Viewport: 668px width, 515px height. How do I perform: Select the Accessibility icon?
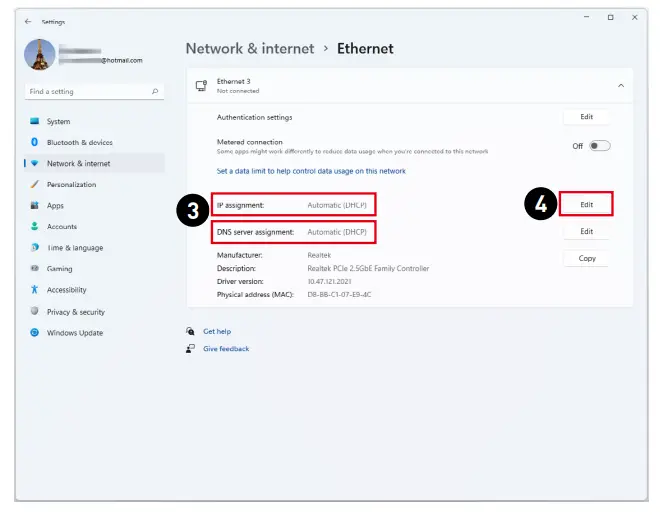click(35, 290)
